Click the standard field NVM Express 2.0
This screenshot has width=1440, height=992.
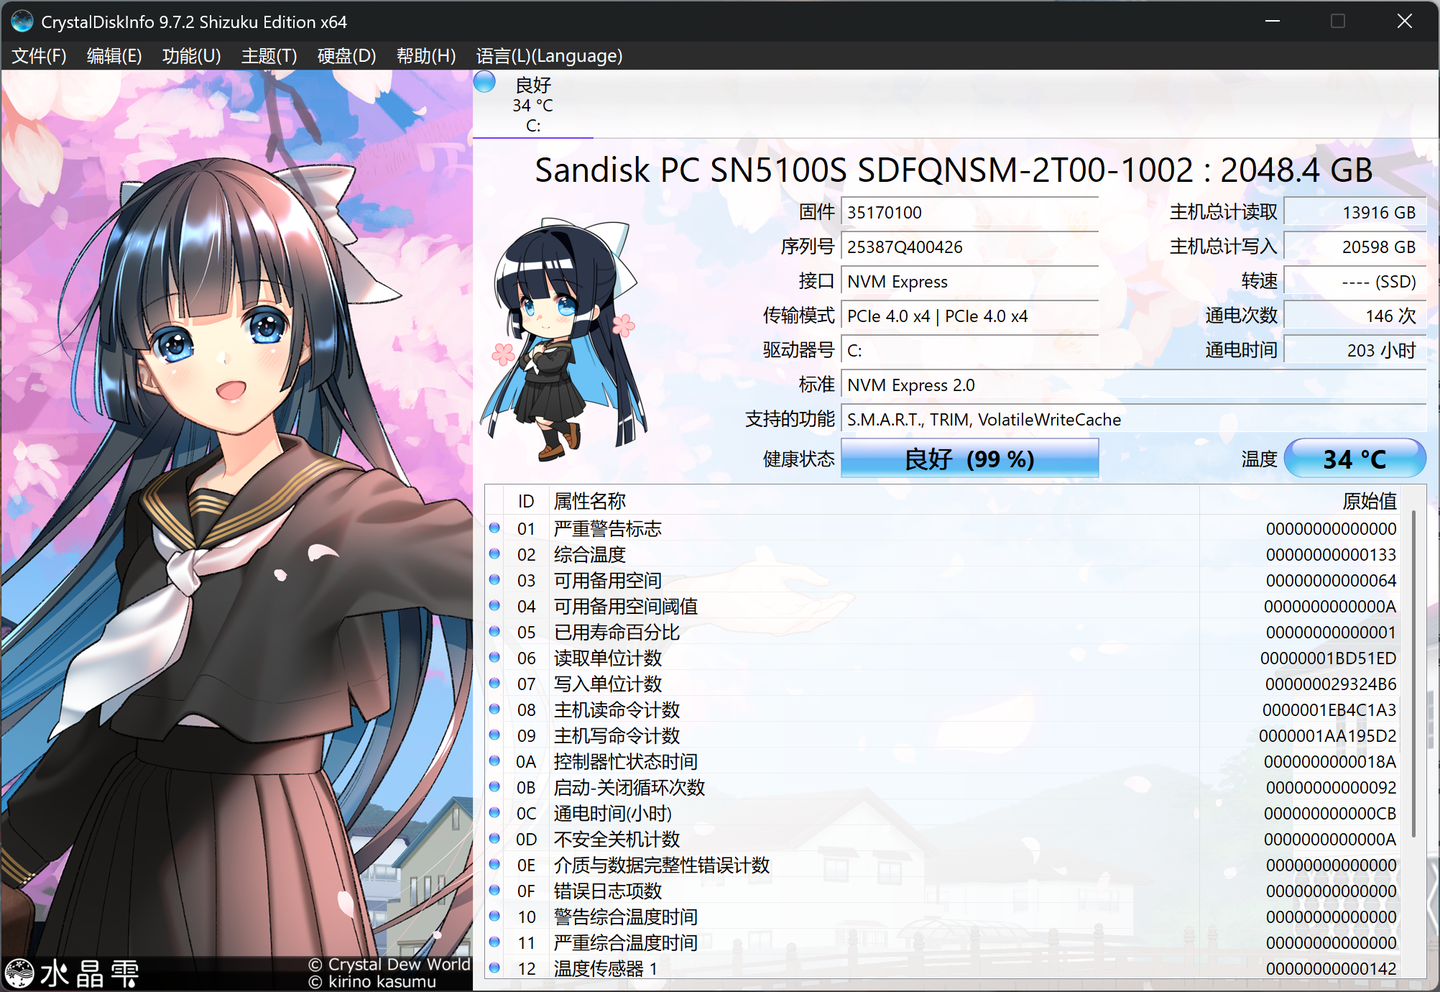[x=1134, y=385]
